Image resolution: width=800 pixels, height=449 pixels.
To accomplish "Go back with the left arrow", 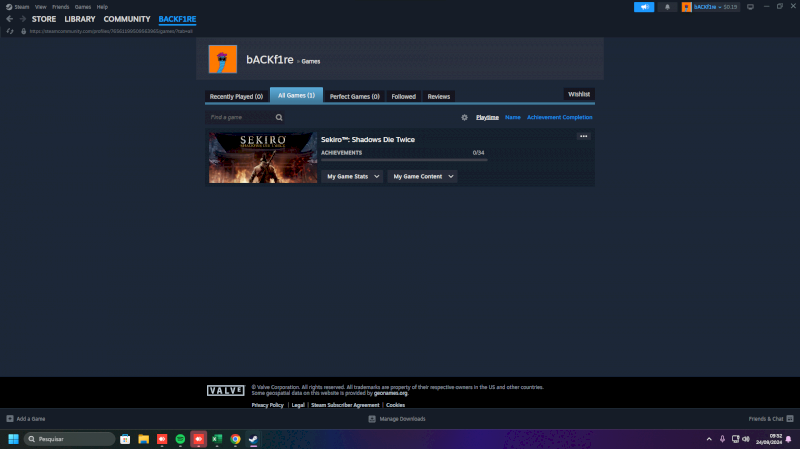I will point(10,19).
